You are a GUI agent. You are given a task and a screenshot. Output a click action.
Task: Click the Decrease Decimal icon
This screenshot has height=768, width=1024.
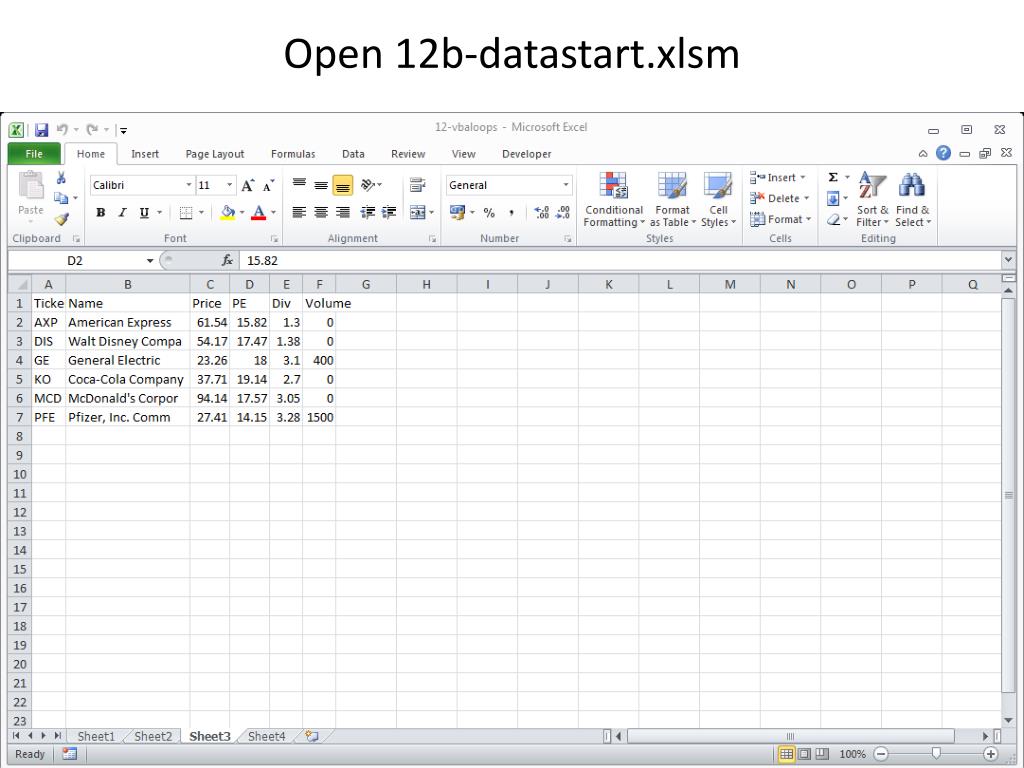563,212
